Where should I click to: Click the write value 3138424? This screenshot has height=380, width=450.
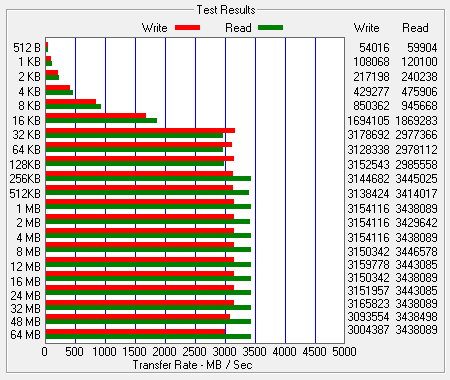tap(368, 193)
